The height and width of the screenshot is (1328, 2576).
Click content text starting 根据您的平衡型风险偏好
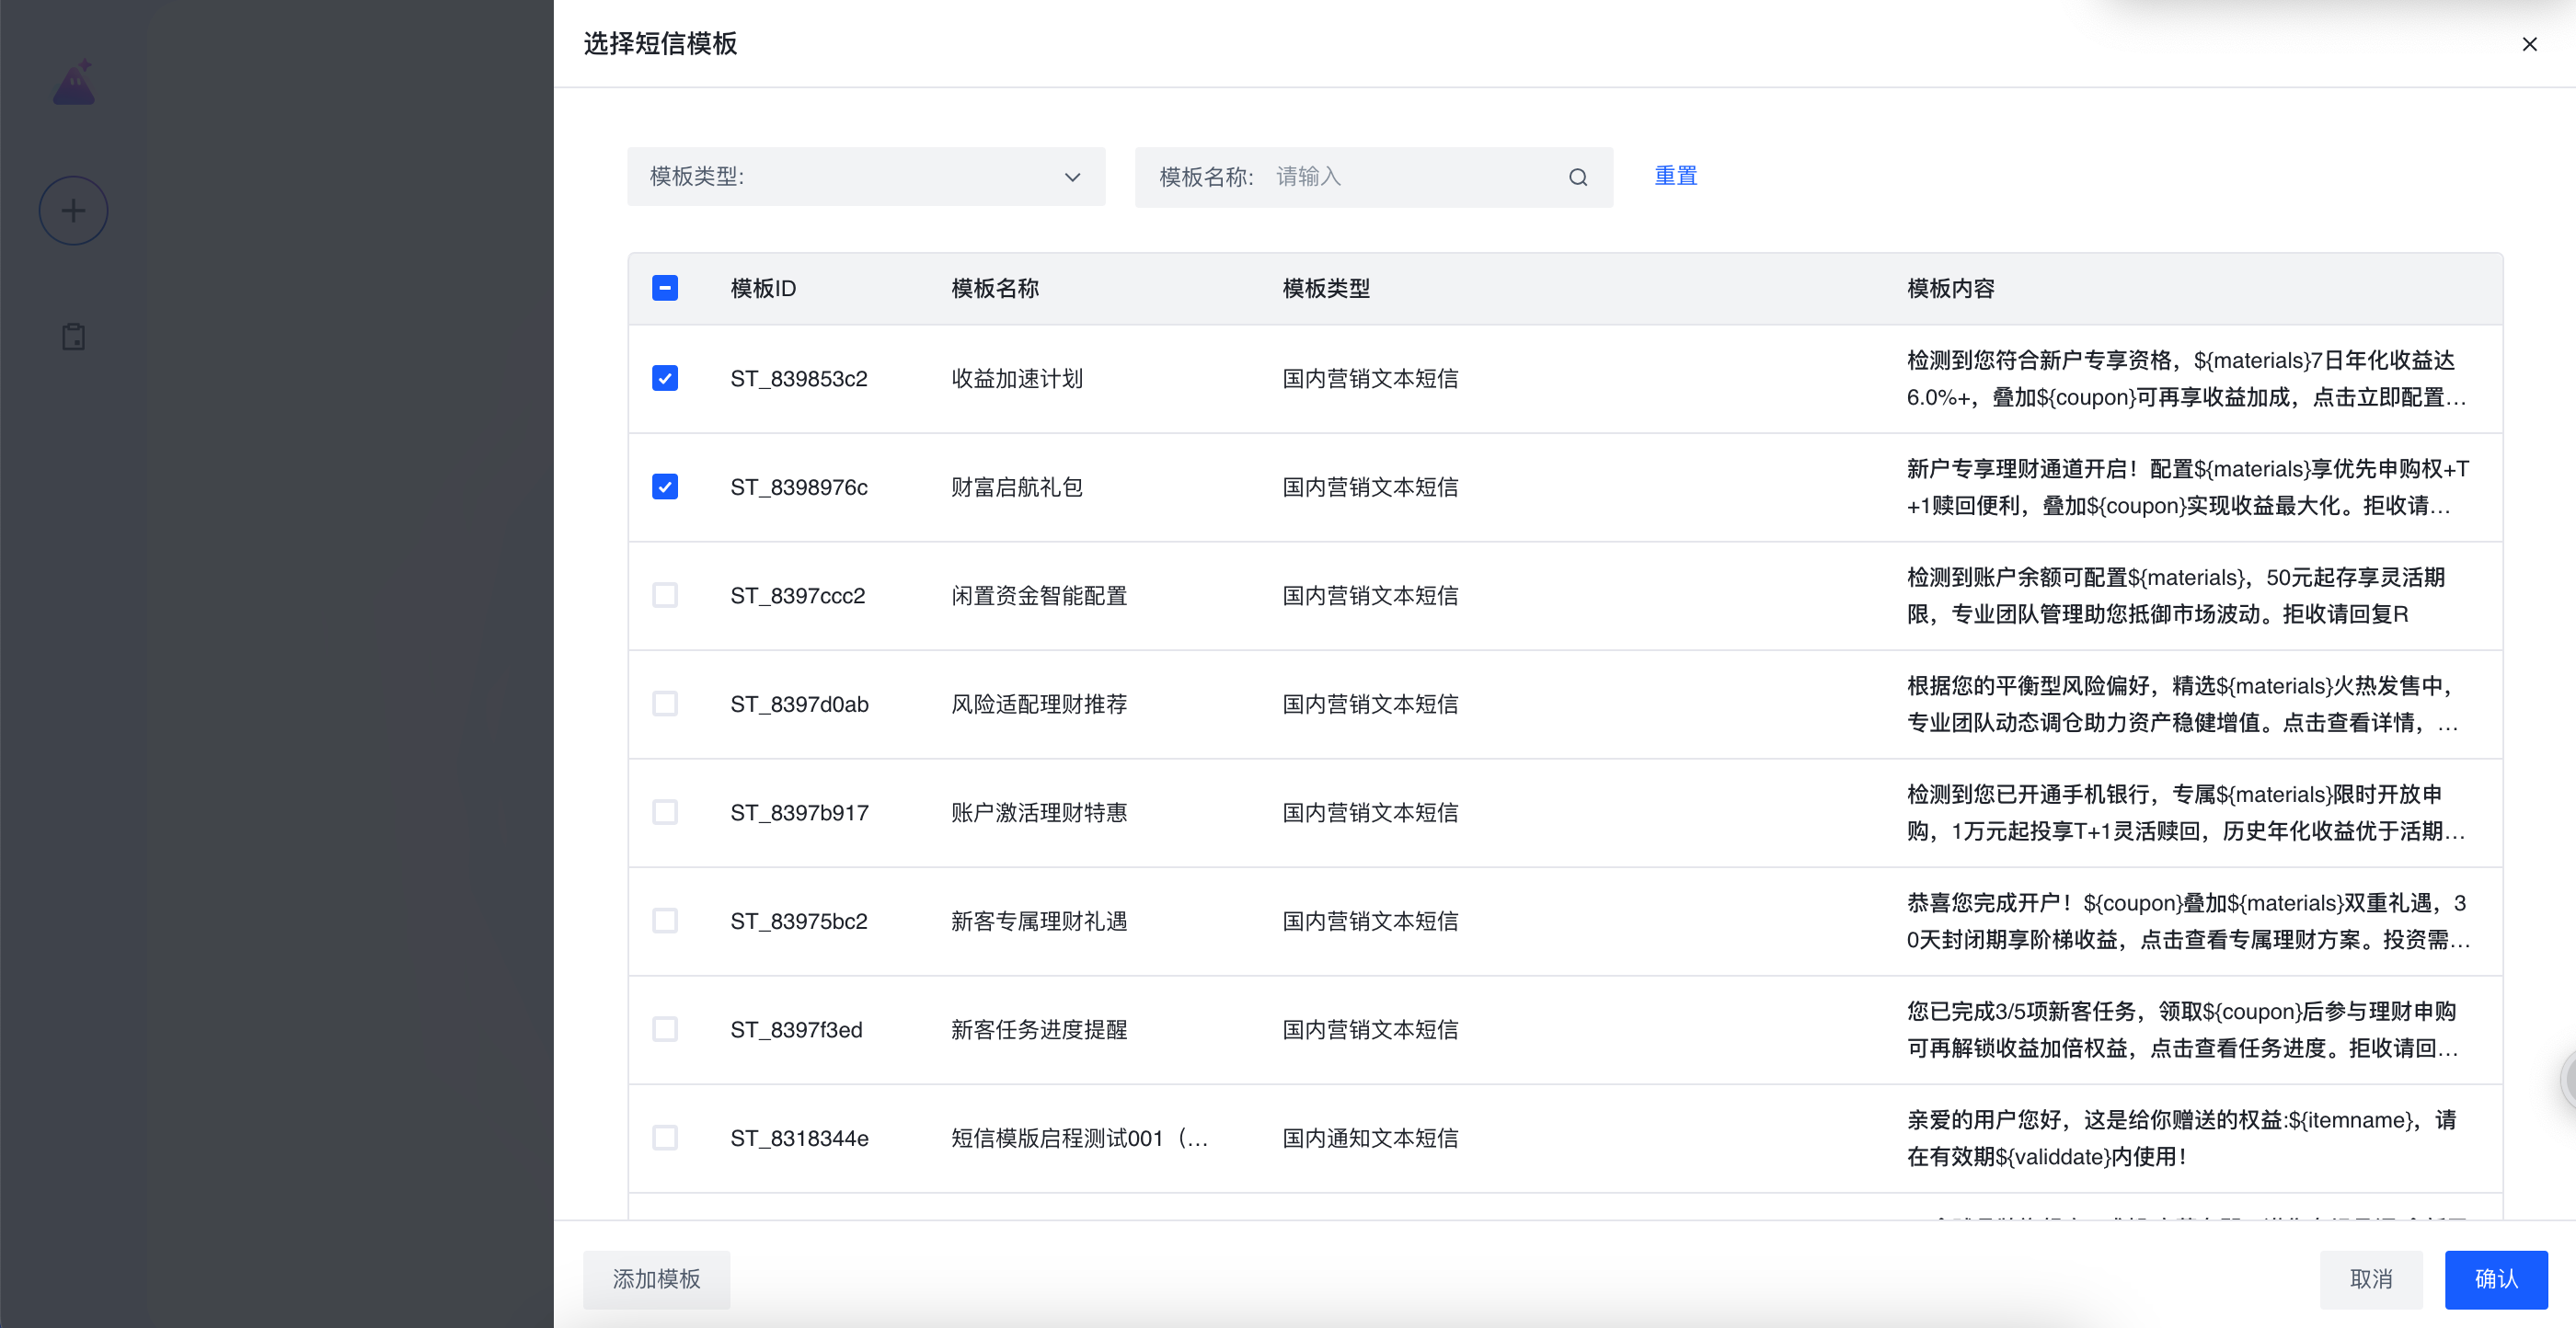coord(2183,705)
